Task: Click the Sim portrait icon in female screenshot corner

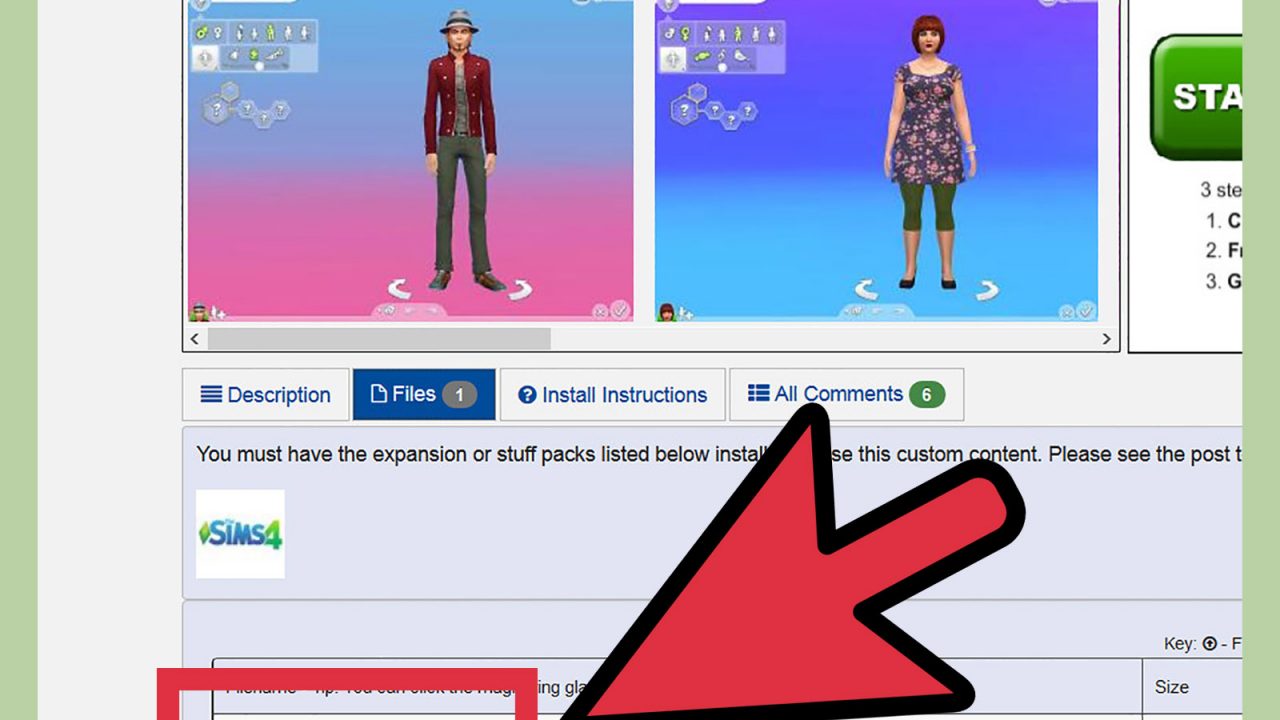Action: (666, 311)
